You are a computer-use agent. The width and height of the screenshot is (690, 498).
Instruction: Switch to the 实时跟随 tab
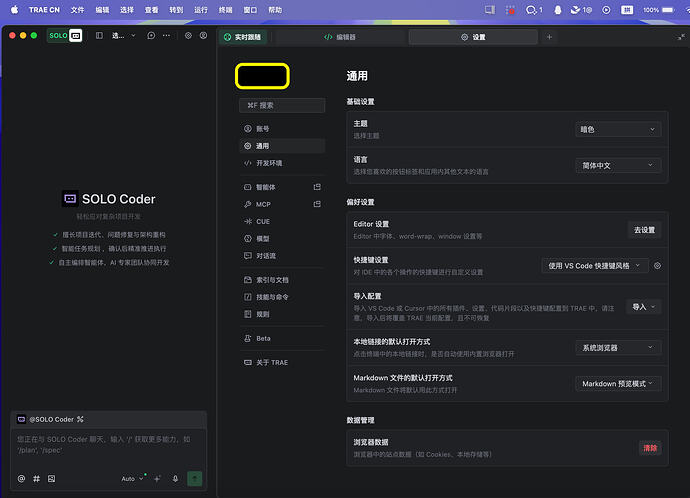pyautogui.click(x=243, y=37)
